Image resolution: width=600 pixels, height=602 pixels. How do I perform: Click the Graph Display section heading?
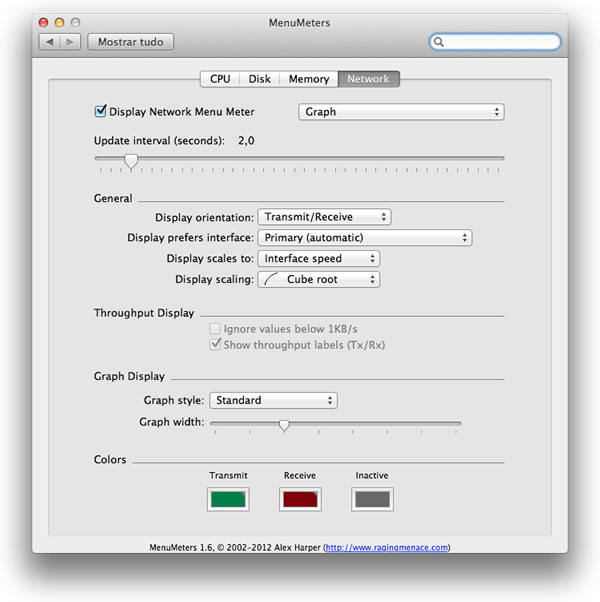129,376
